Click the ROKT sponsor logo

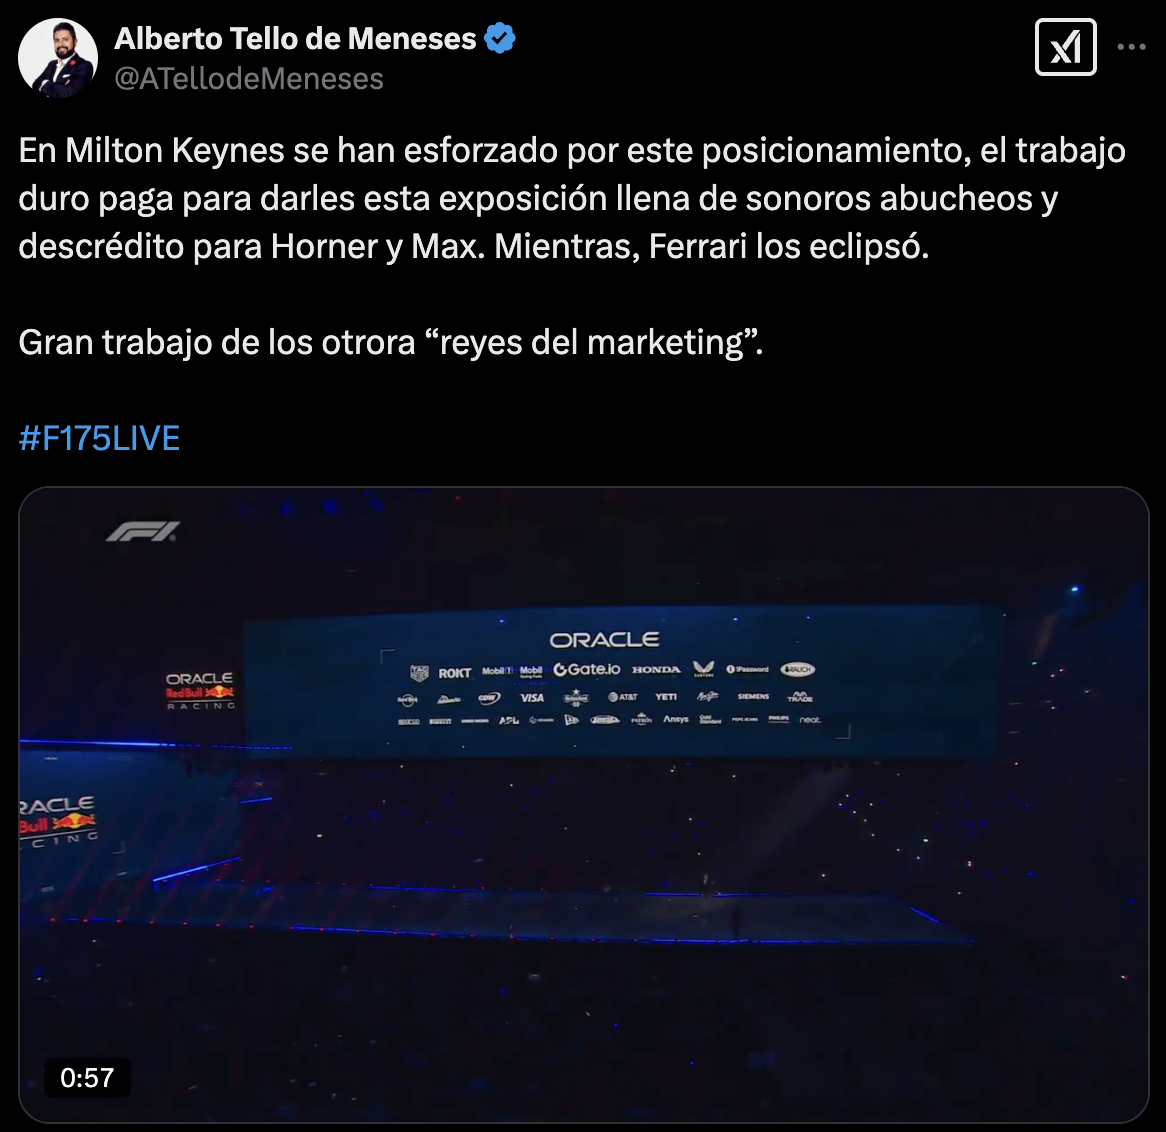click(x=454, y=673)
